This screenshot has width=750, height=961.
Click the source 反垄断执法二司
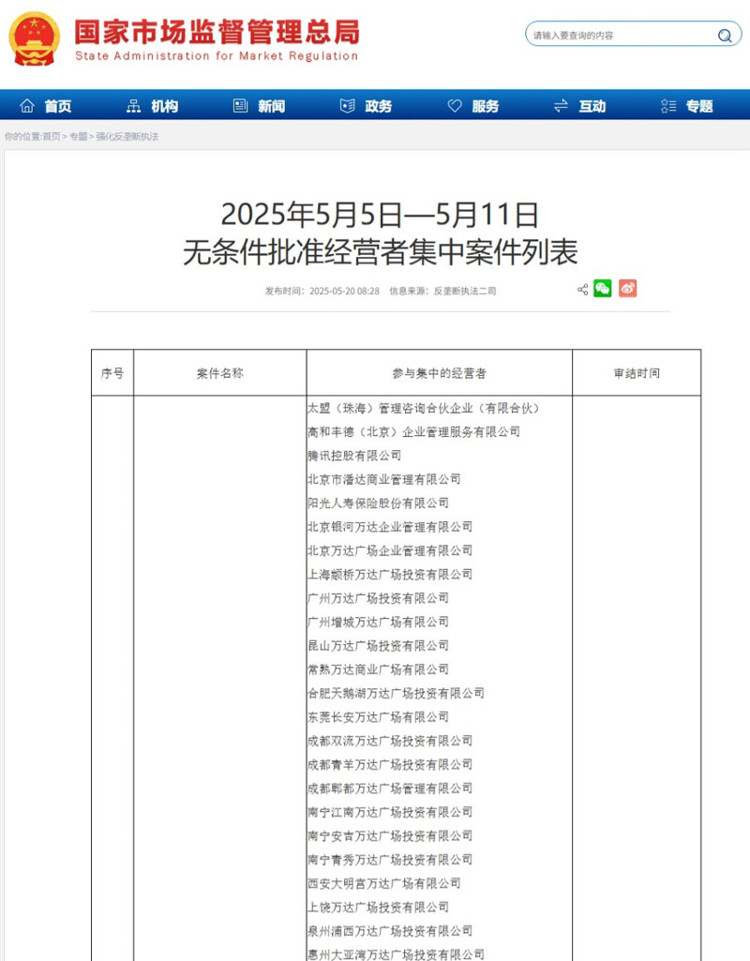[x=465, y=291]
